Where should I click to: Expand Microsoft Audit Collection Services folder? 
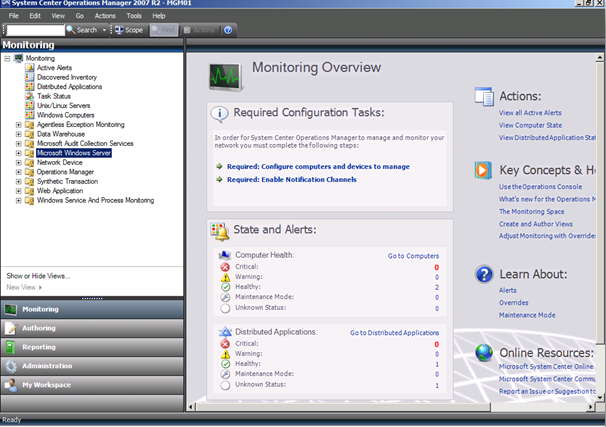point(18,144)
